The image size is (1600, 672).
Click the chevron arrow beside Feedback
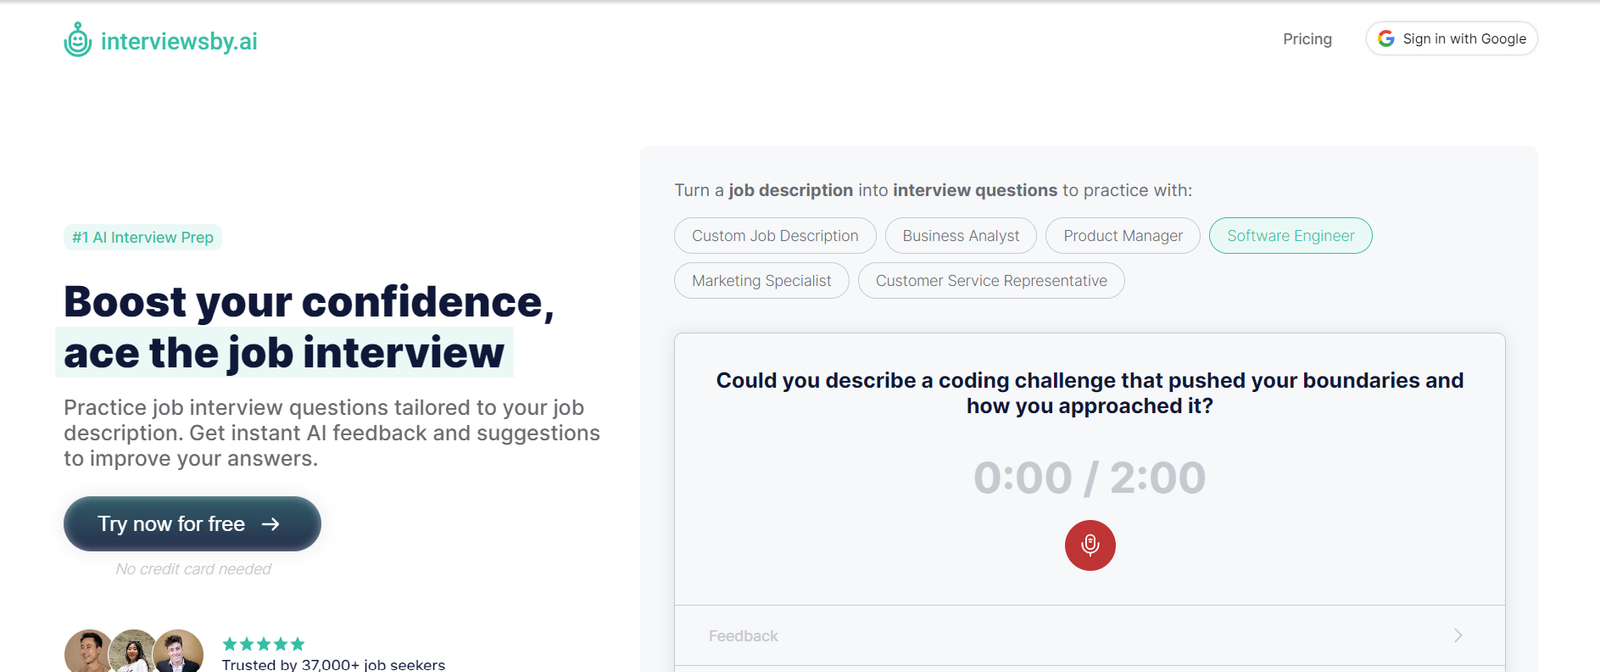click(1459, 635)
